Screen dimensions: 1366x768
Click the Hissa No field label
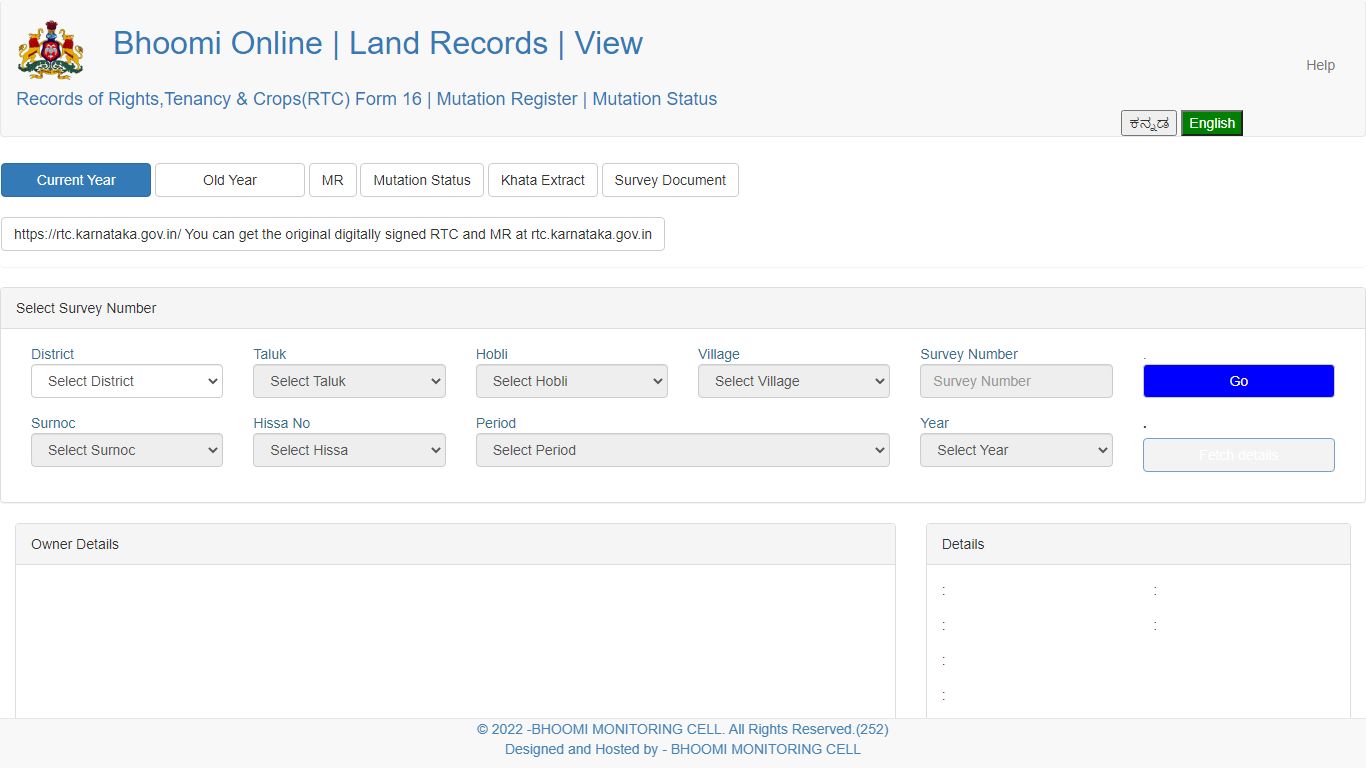tap(282, 423)
